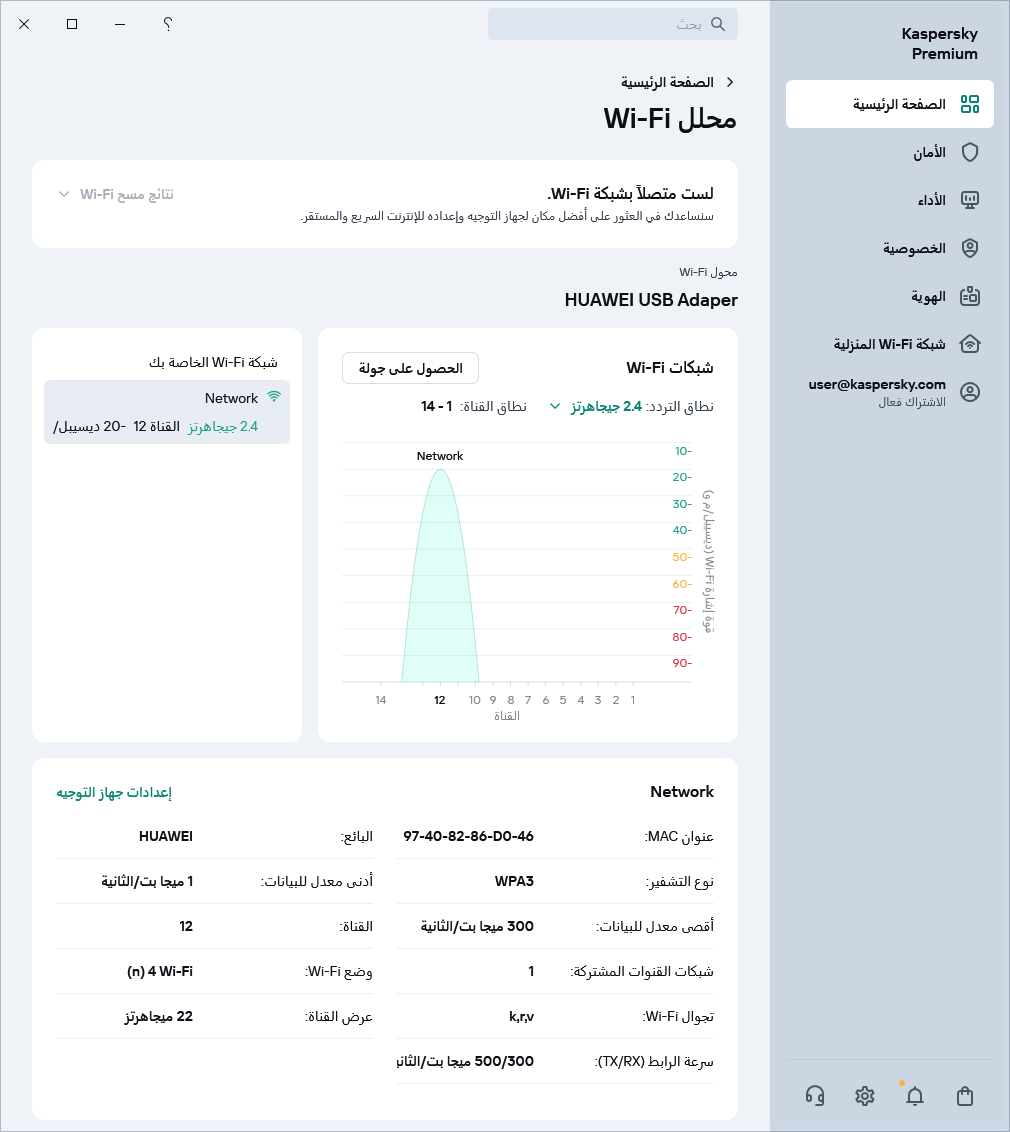Open the الأمان security shield icon
This screenshot has height=1132, width=1010.
click(x=969, y=152)
